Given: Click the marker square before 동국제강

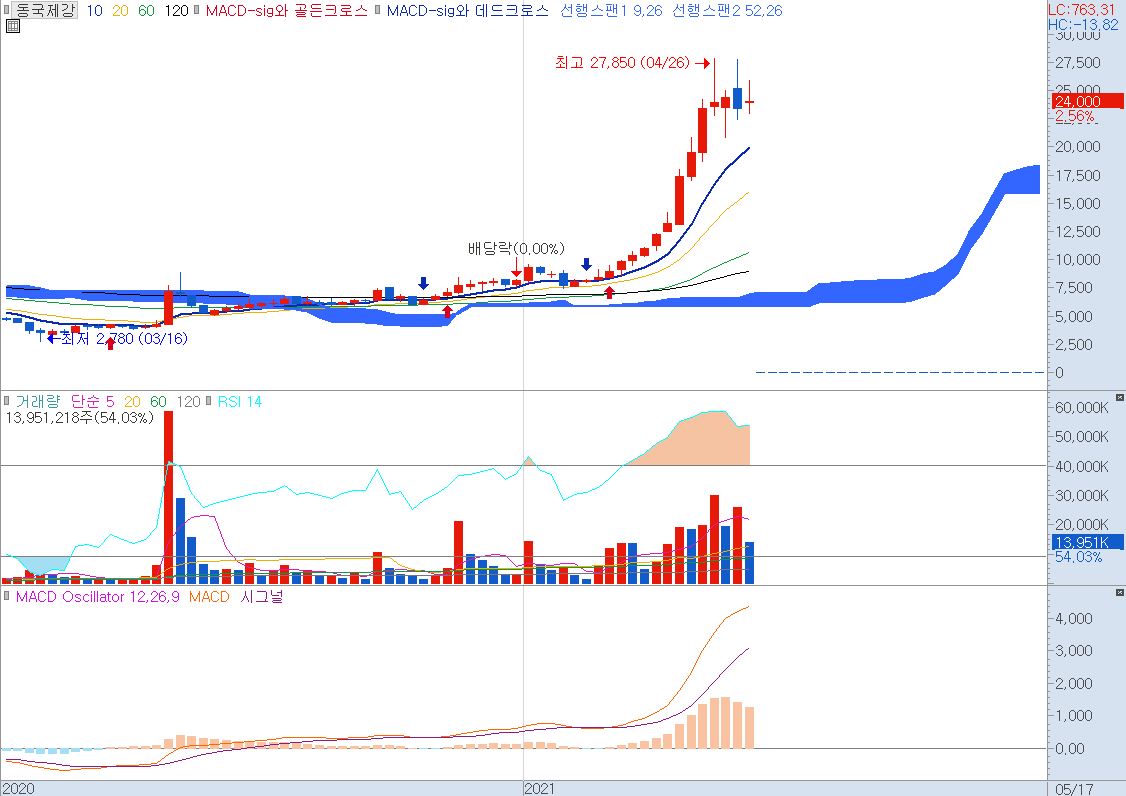Looking at the screenshot, I should [6, 10].
